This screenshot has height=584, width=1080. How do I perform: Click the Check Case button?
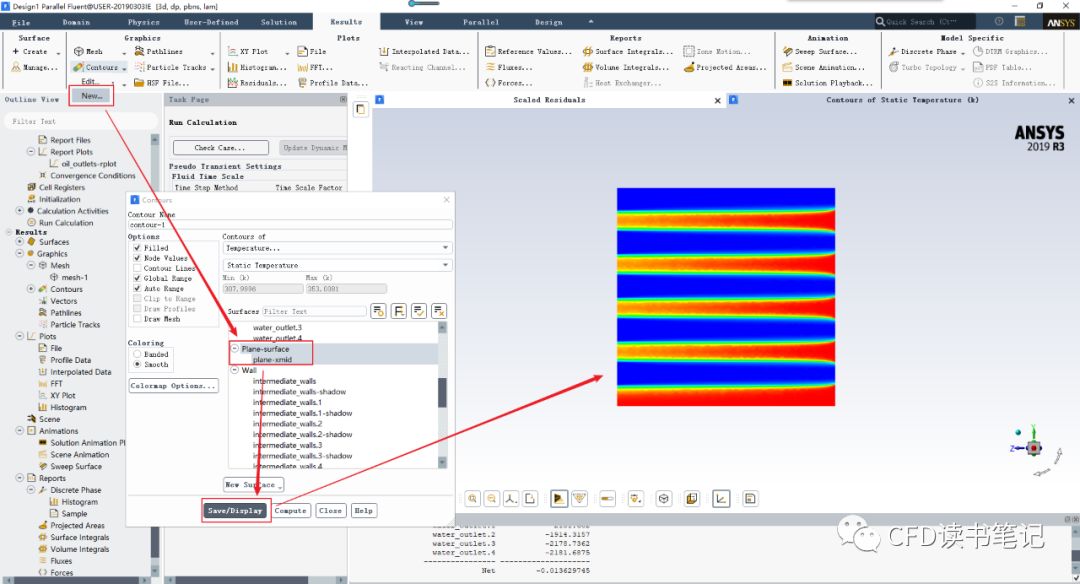coord(220,147)
